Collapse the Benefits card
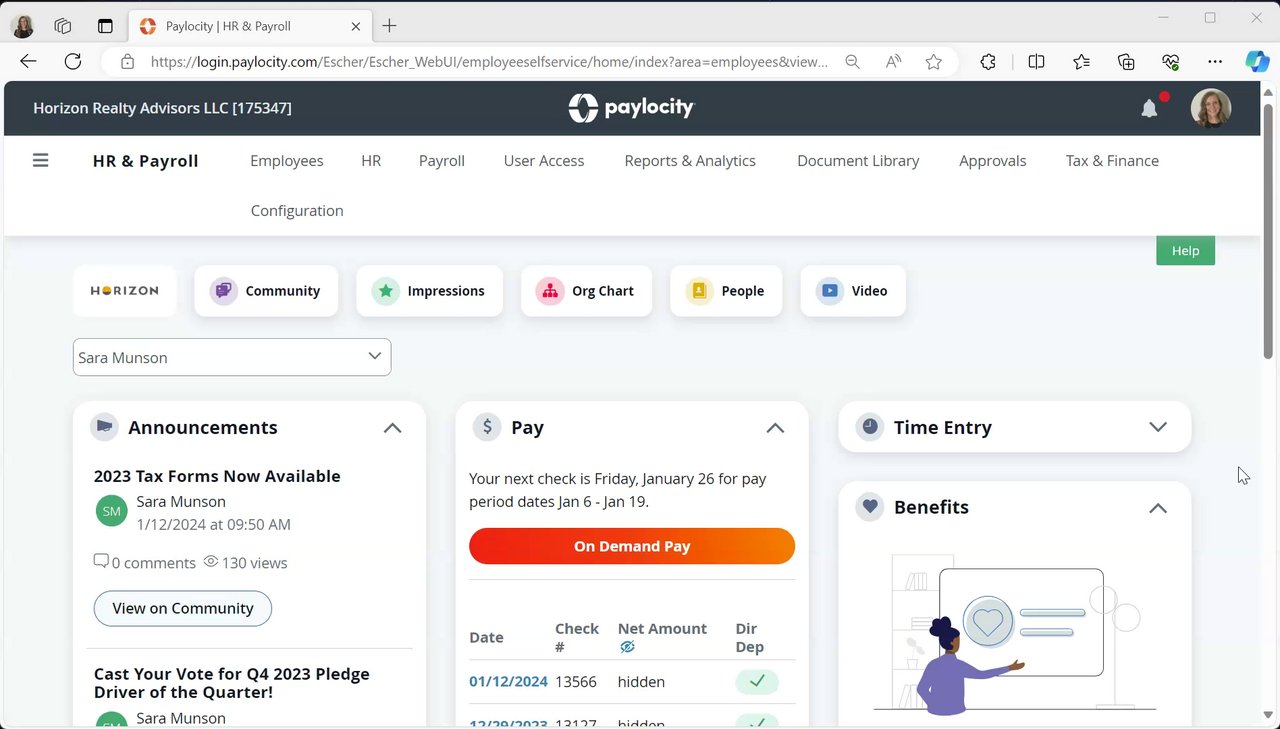The height and width of the screenshot is (729, 1280). click(x=1158, y=508)
